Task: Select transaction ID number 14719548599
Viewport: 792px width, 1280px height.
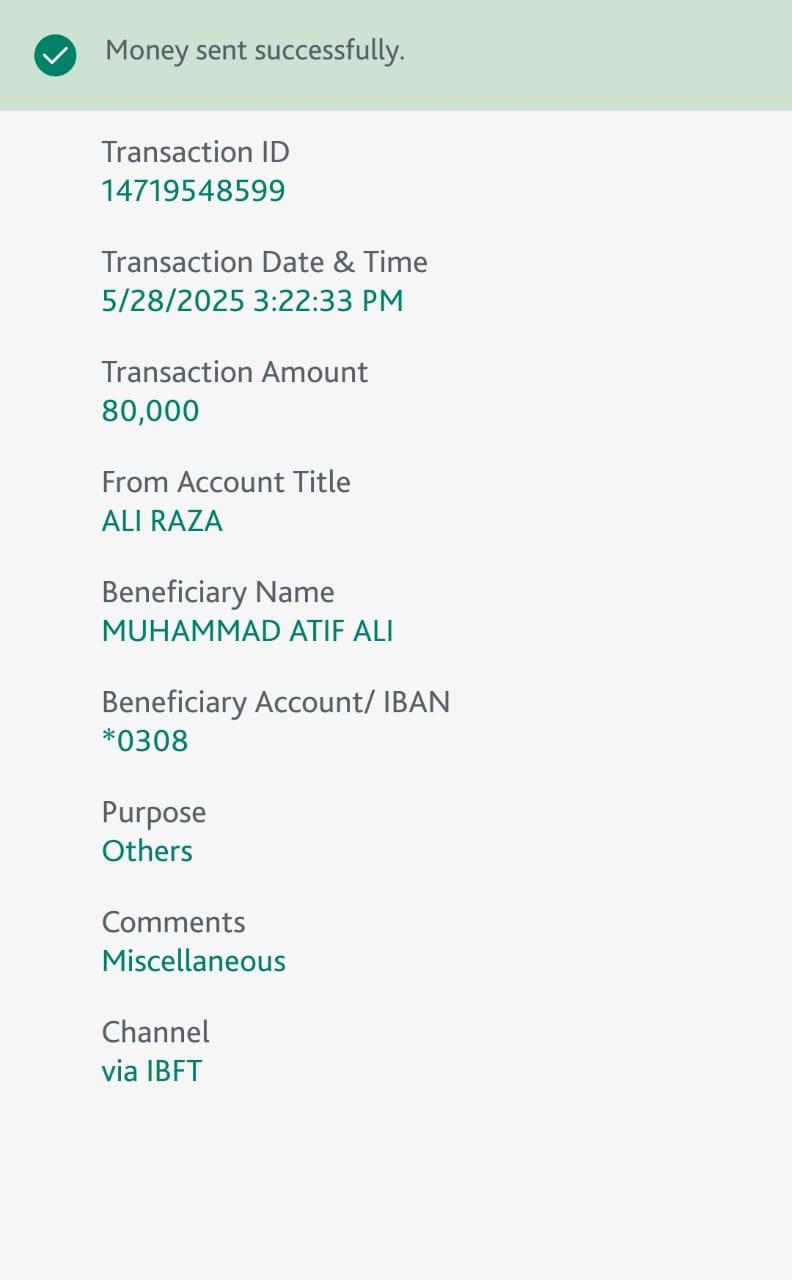Action: 193,191
